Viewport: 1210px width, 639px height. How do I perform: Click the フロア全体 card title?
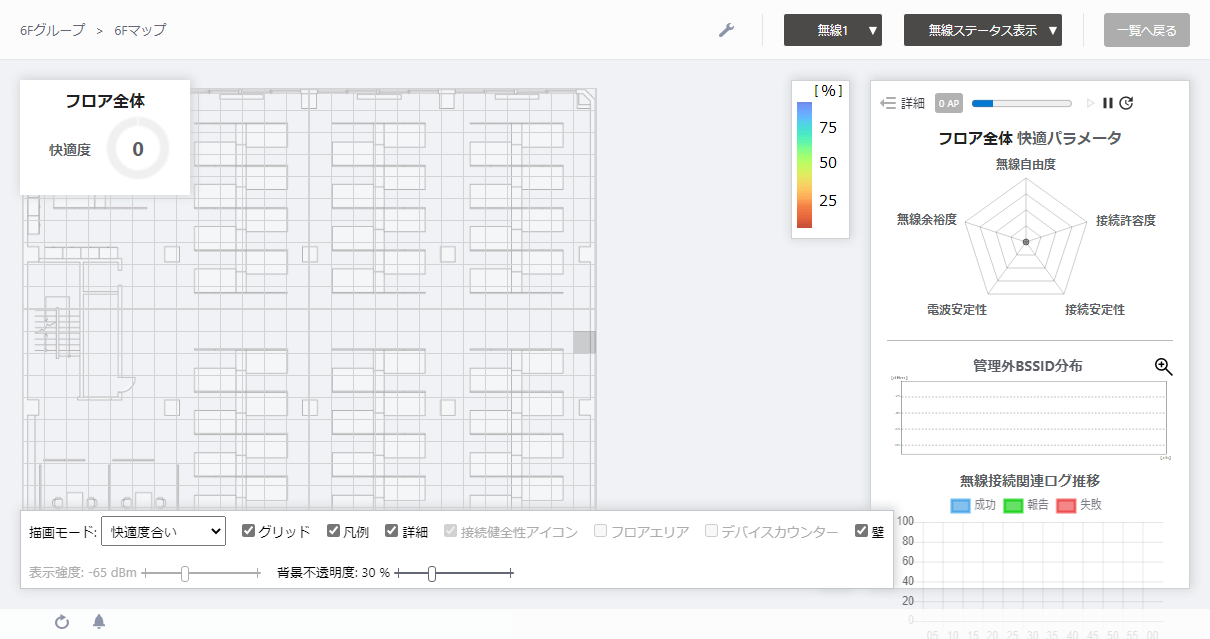coord(105,101)
